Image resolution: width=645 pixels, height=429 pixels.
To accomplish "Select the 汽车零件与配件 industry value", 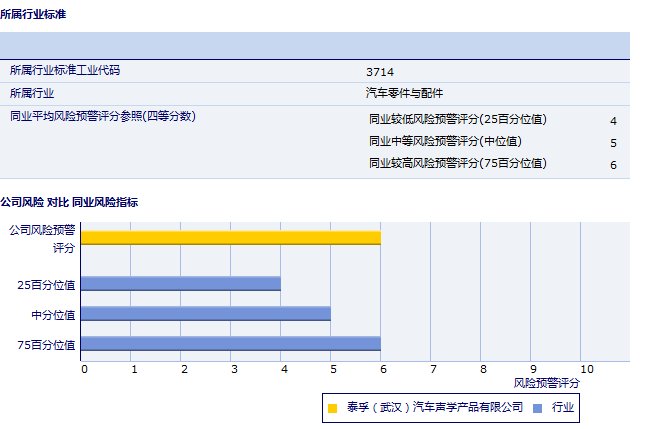I will [x=404, y=93].
